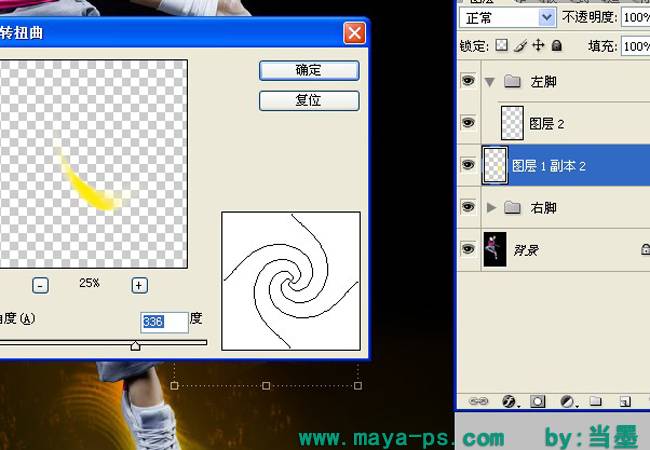Open the blend mode 正常 dropdown
The image size is (650, 450).
click(x=507, y=18)
